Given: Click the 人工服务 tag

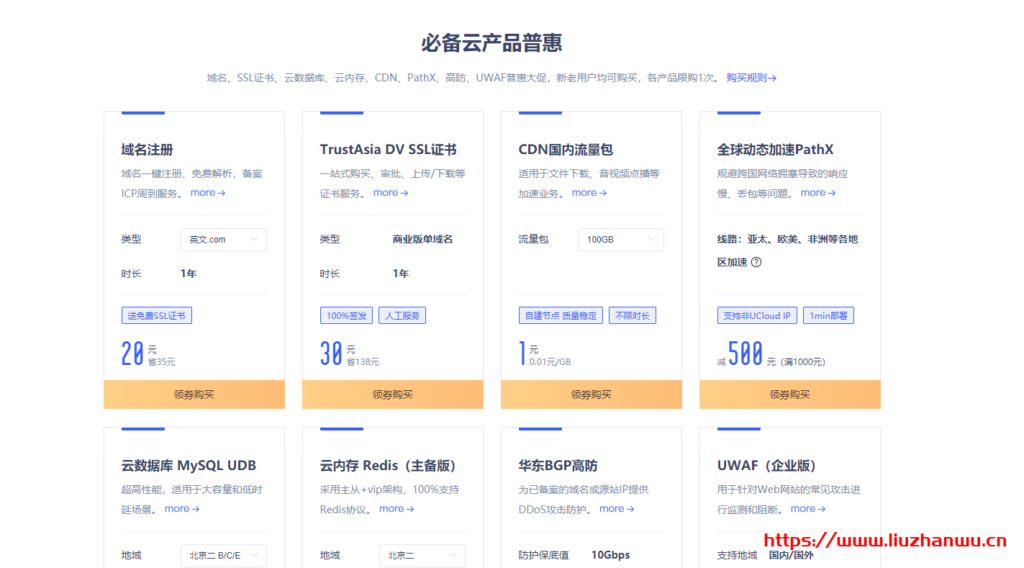Looking at the screenshot, I should click(402, 315).
